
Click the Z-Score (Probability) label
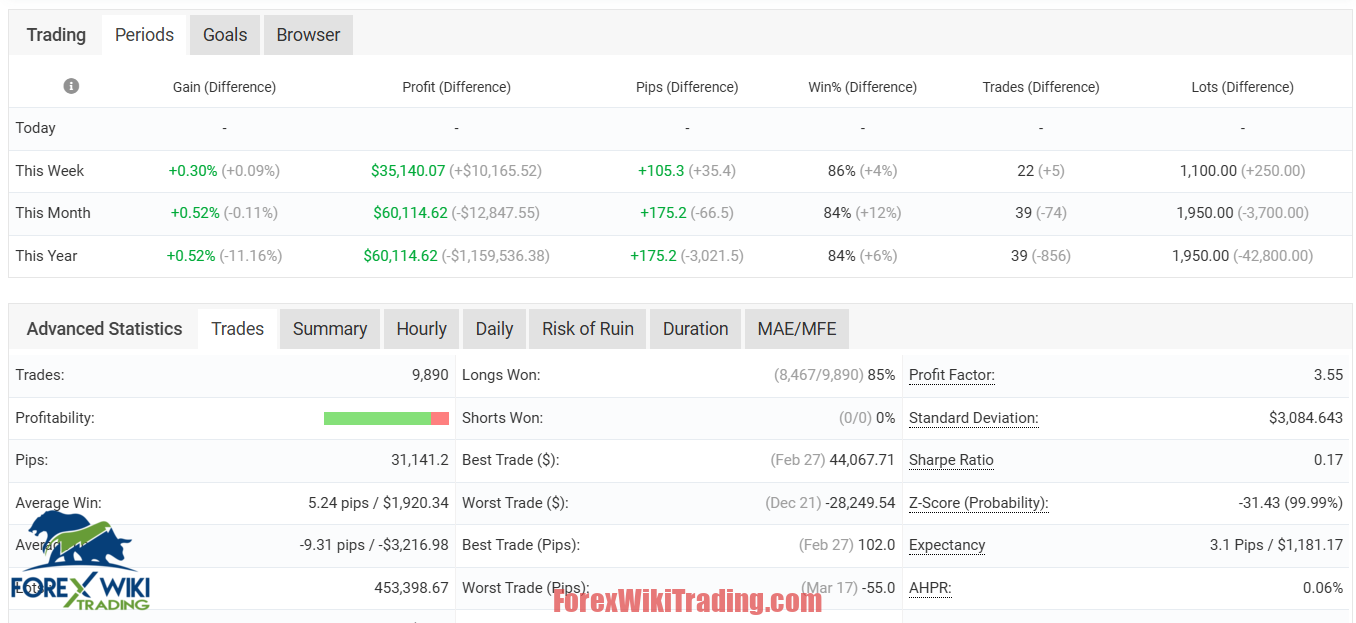coord(979,503)
